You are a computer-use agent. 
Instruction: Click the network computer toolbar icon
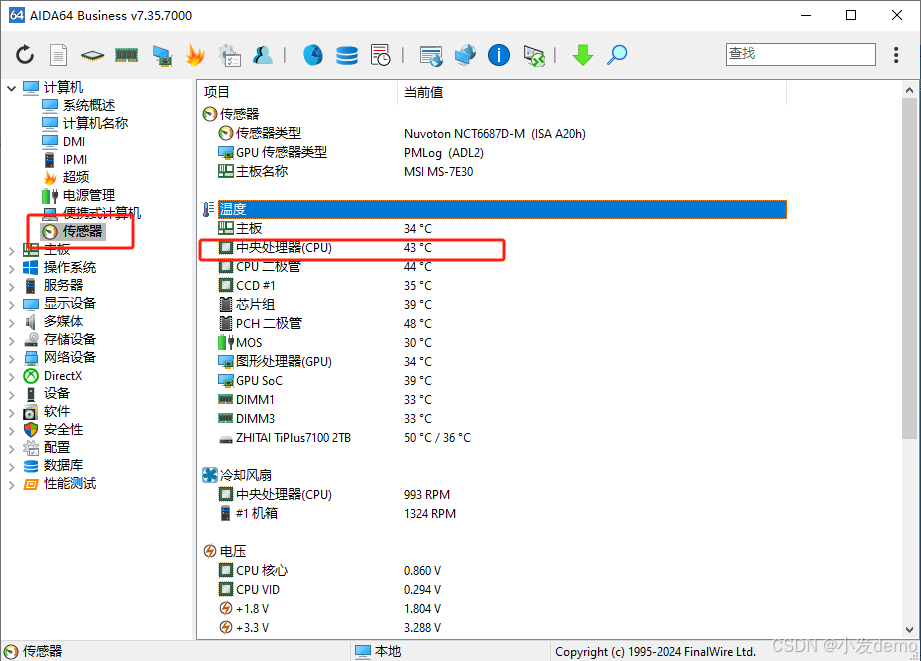(162, 55)
